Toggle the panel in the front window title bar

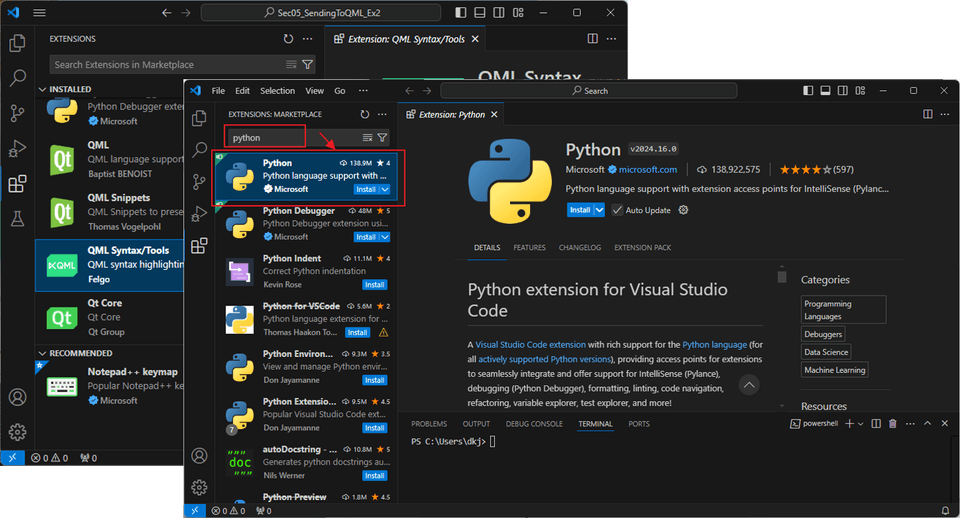(825, 91)
